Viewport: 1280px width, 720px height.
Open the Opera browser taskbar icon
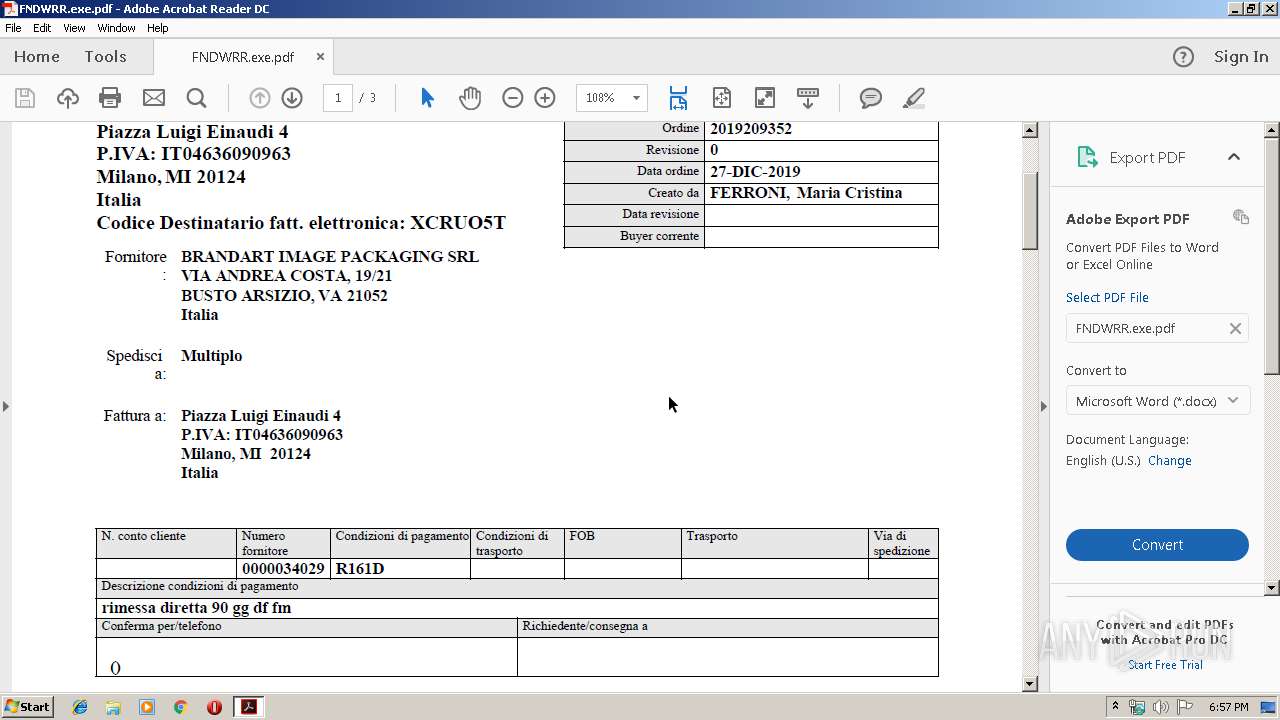click(x=214, y=707)
